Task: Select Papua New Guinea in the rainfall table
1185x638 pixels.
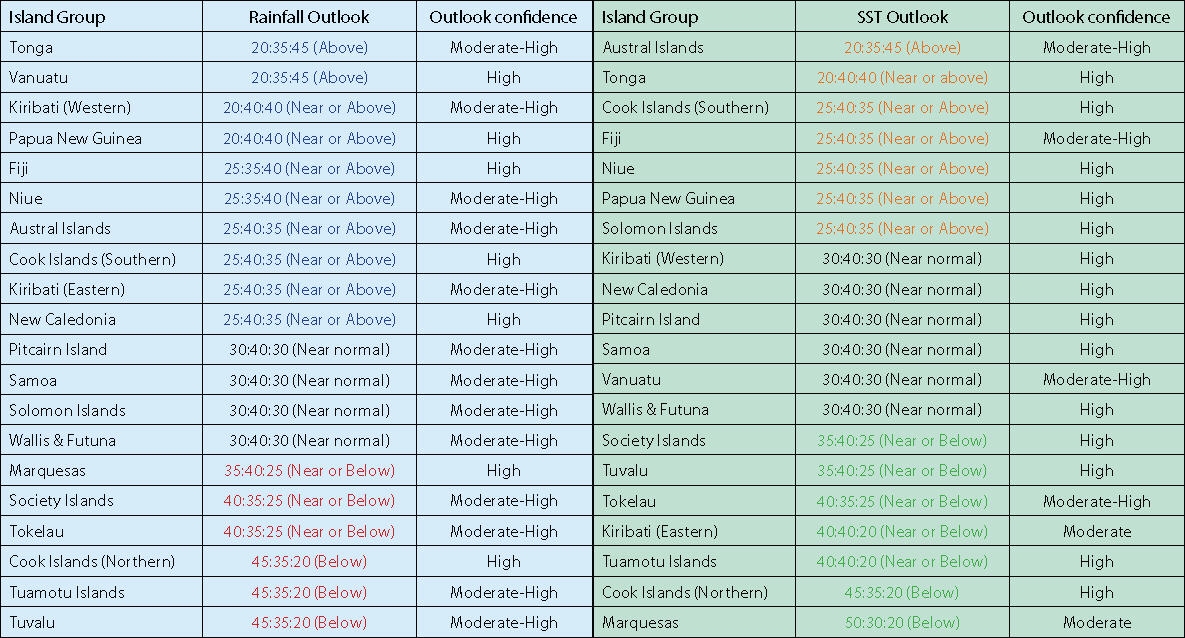Action: [x=76, y=138]
